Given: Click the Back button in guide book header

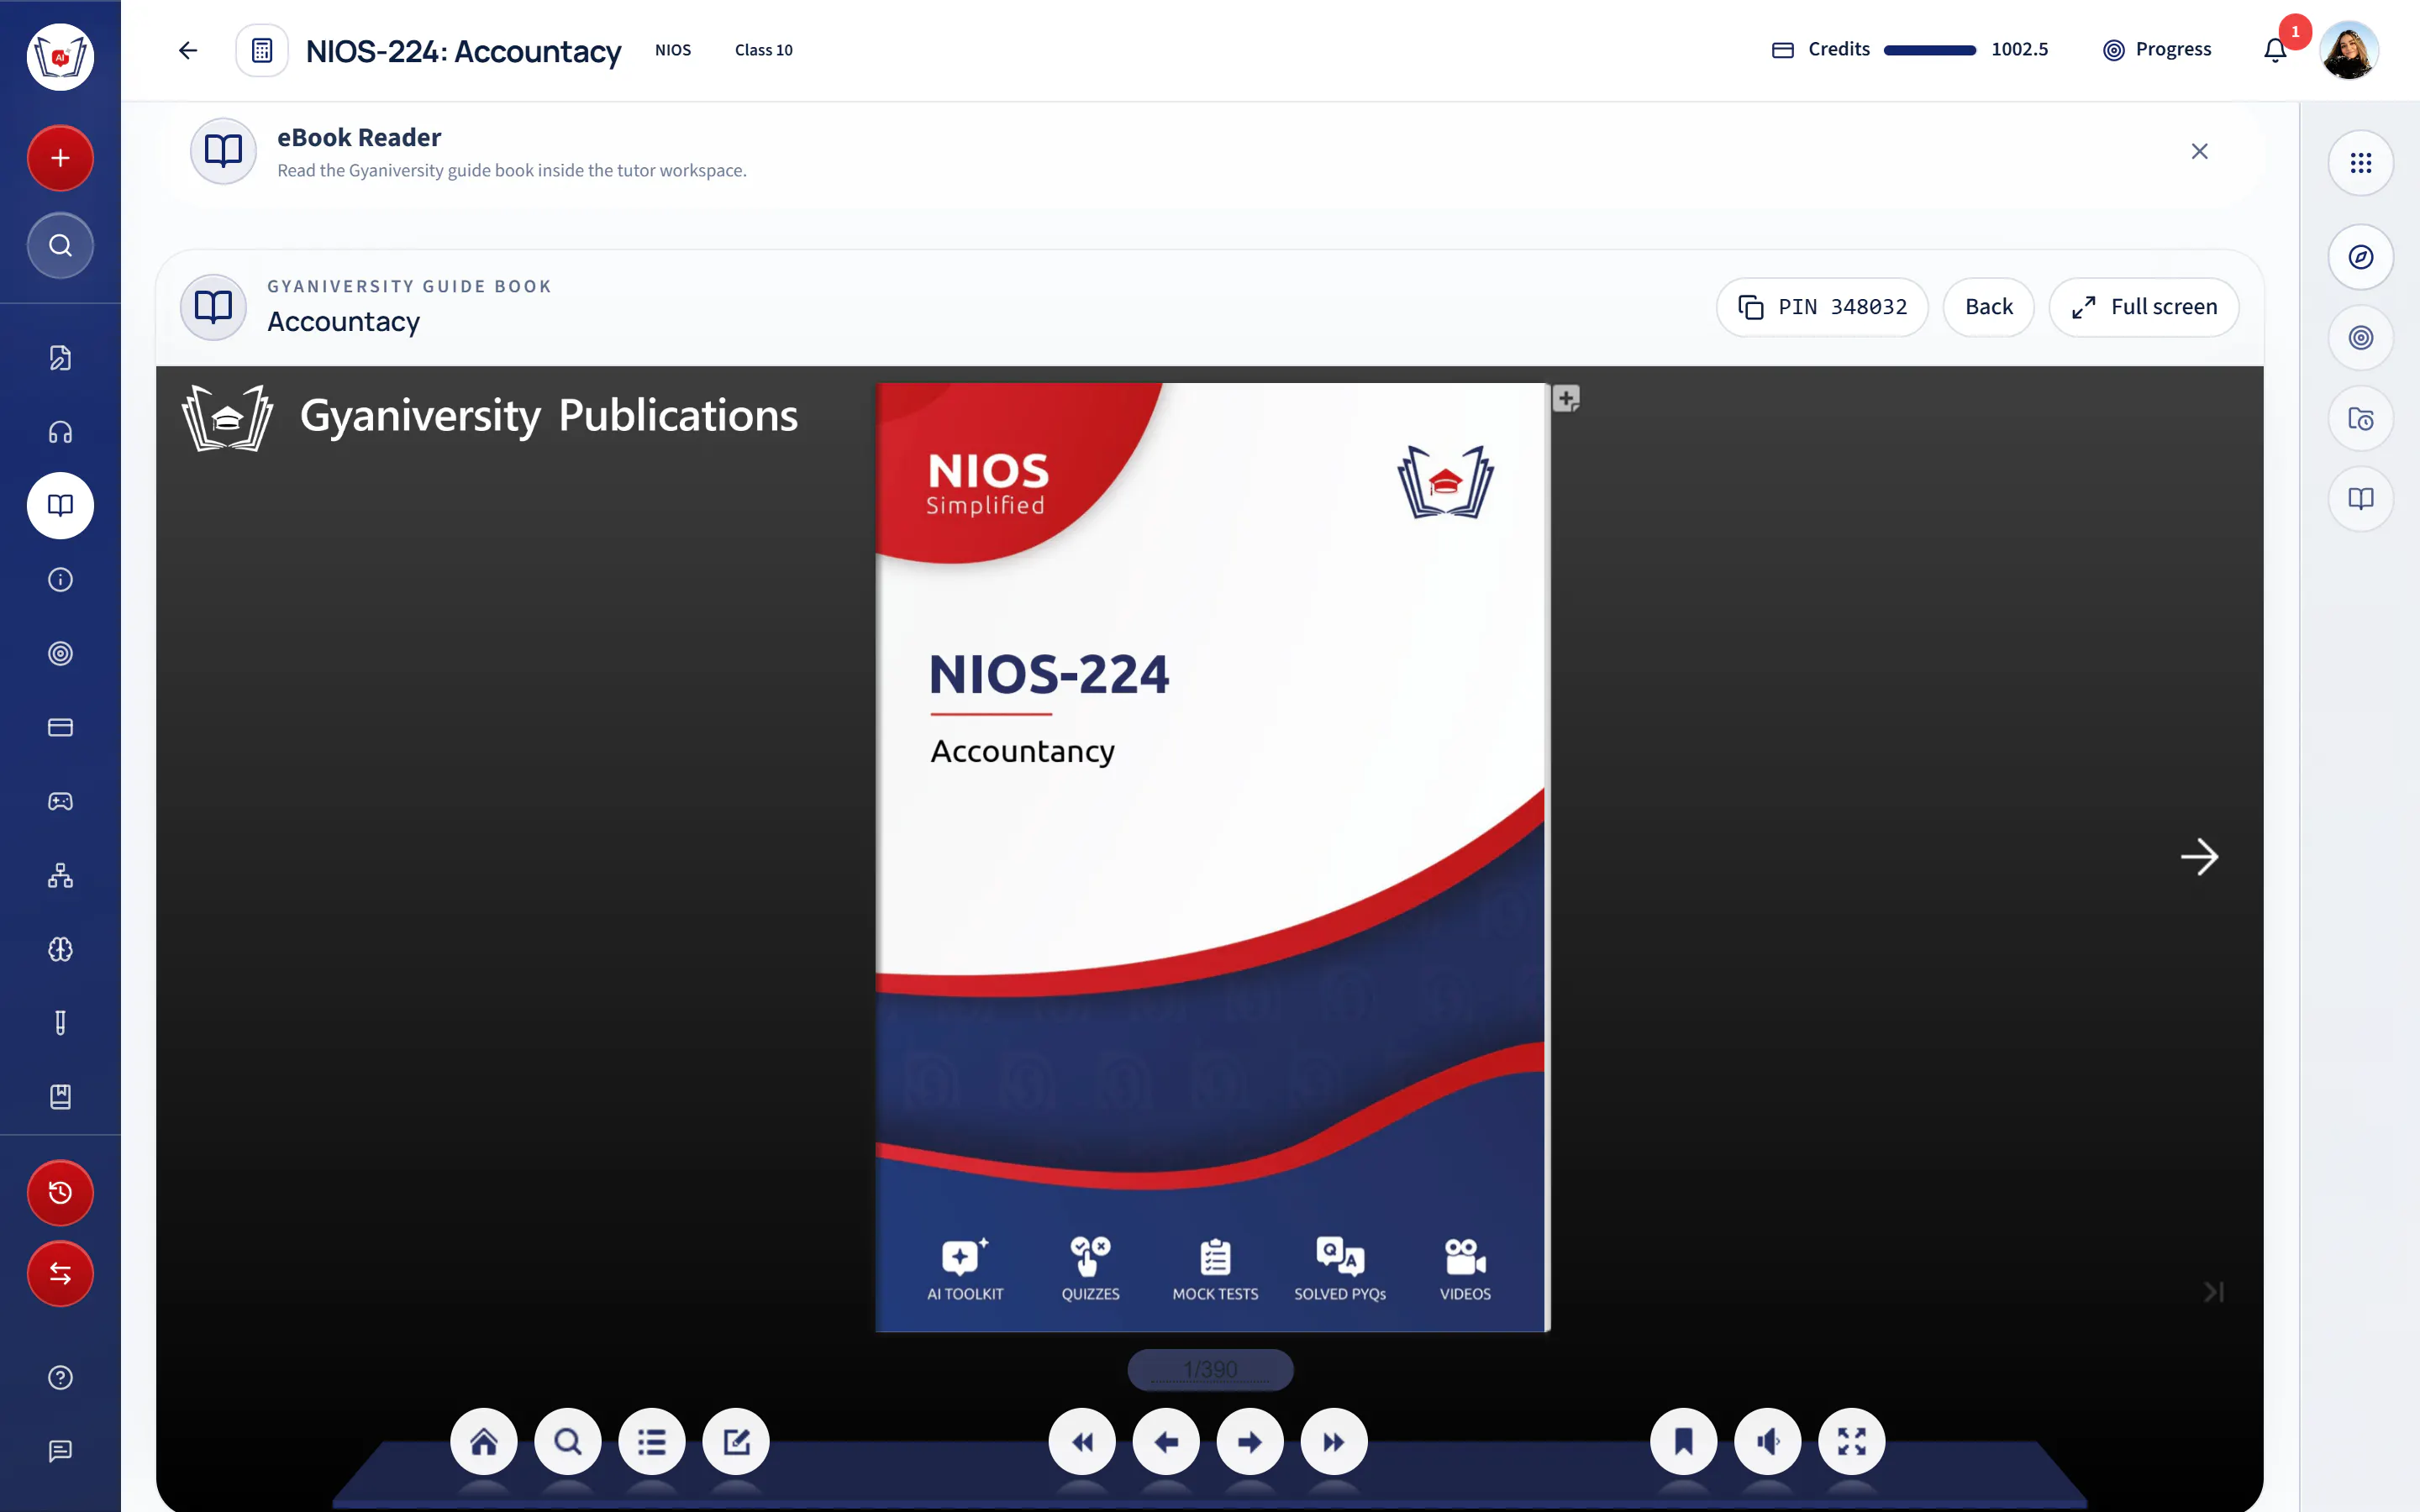Looking at the screenshot, I should pos(1988,307).
